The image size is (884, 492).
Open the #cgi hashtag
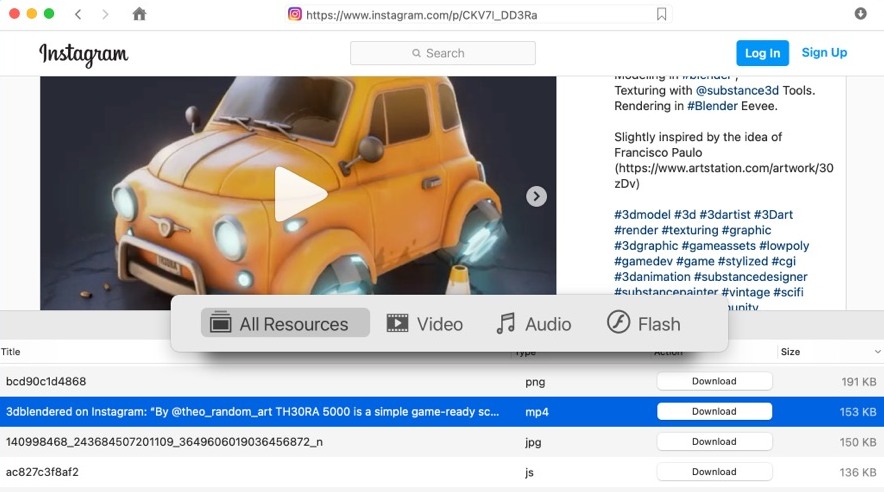[x=784, y=261]
